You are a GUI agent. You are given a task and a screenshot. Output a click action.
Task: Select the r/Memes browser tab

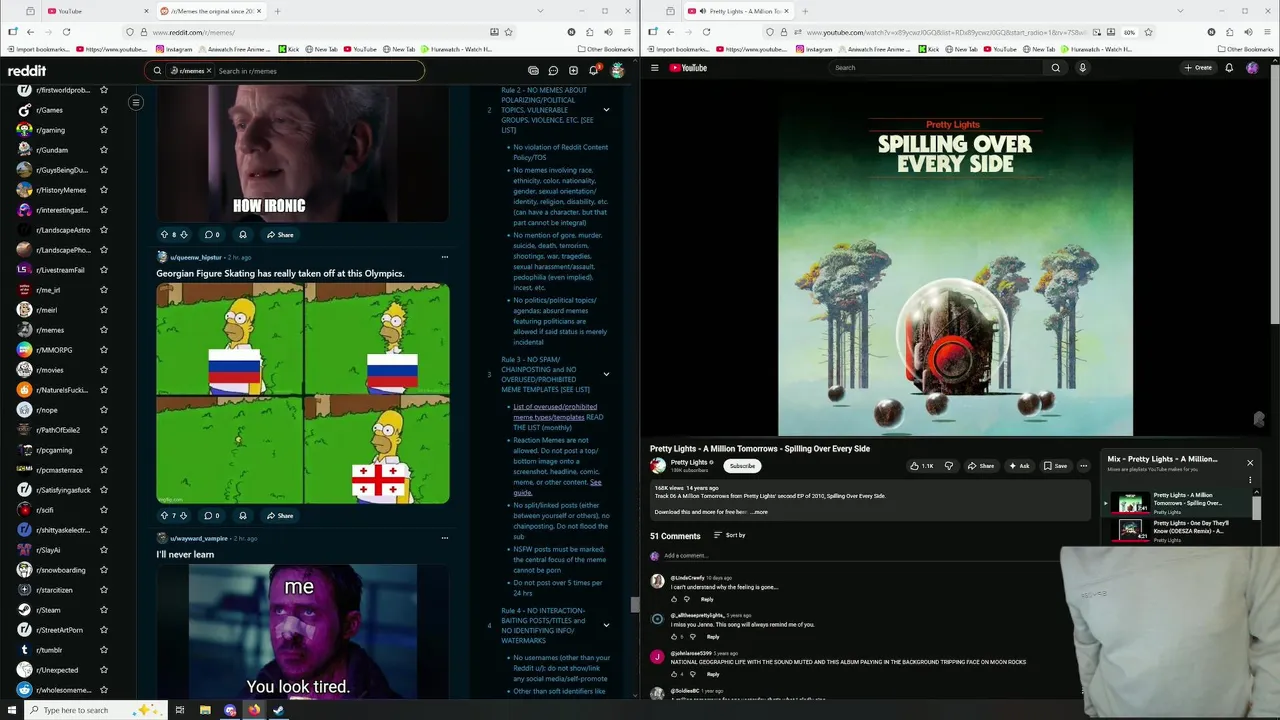click(x=212, y=11)
